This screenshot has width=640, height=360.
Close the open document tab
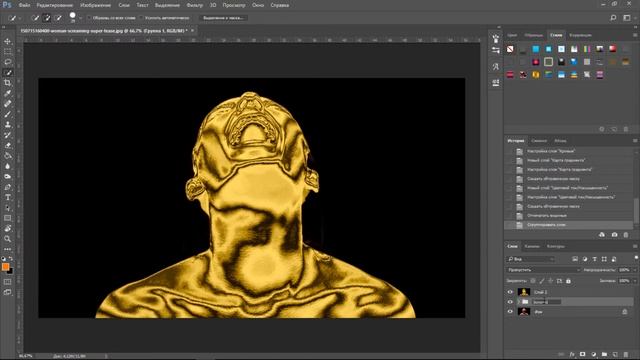192,30
